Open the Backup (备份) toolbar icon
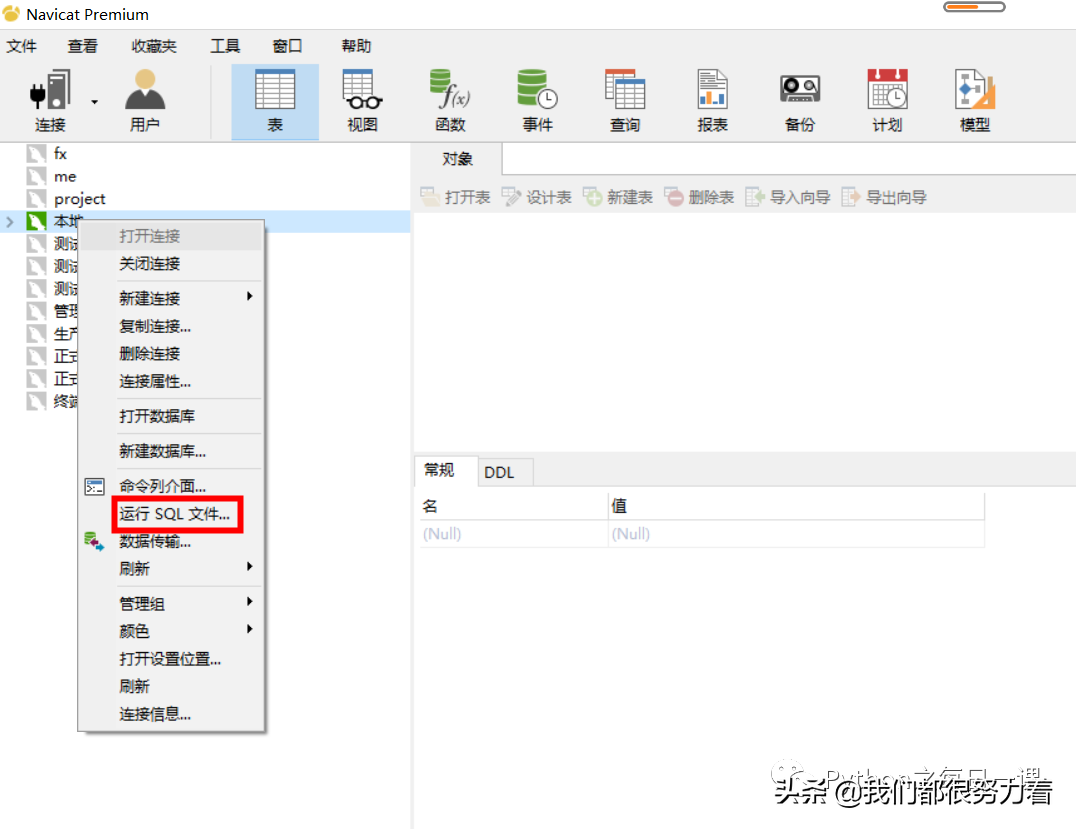This screenshot has width=1076, height=829. (800, 102)
